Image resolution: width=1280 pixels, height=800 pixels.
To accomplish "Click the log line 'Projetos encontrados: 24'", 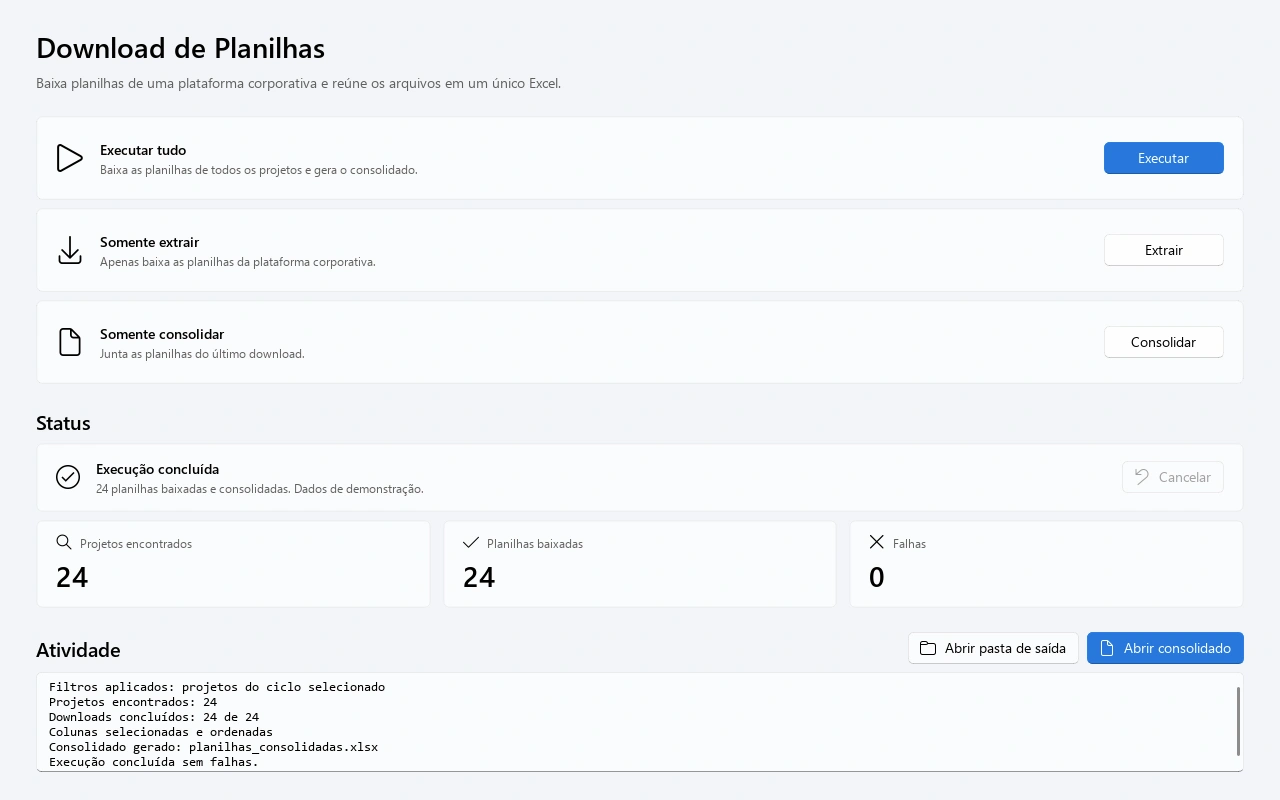I will [133, 702].
